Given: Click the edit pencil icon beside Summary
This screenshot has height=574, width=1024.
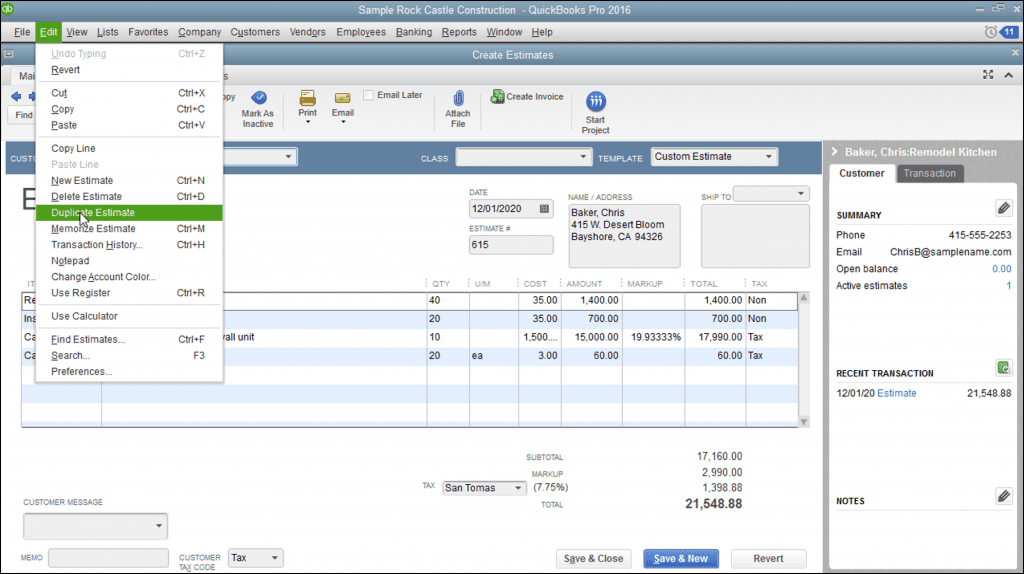Looking at the screenshot, I should (x=1004, y=208).
